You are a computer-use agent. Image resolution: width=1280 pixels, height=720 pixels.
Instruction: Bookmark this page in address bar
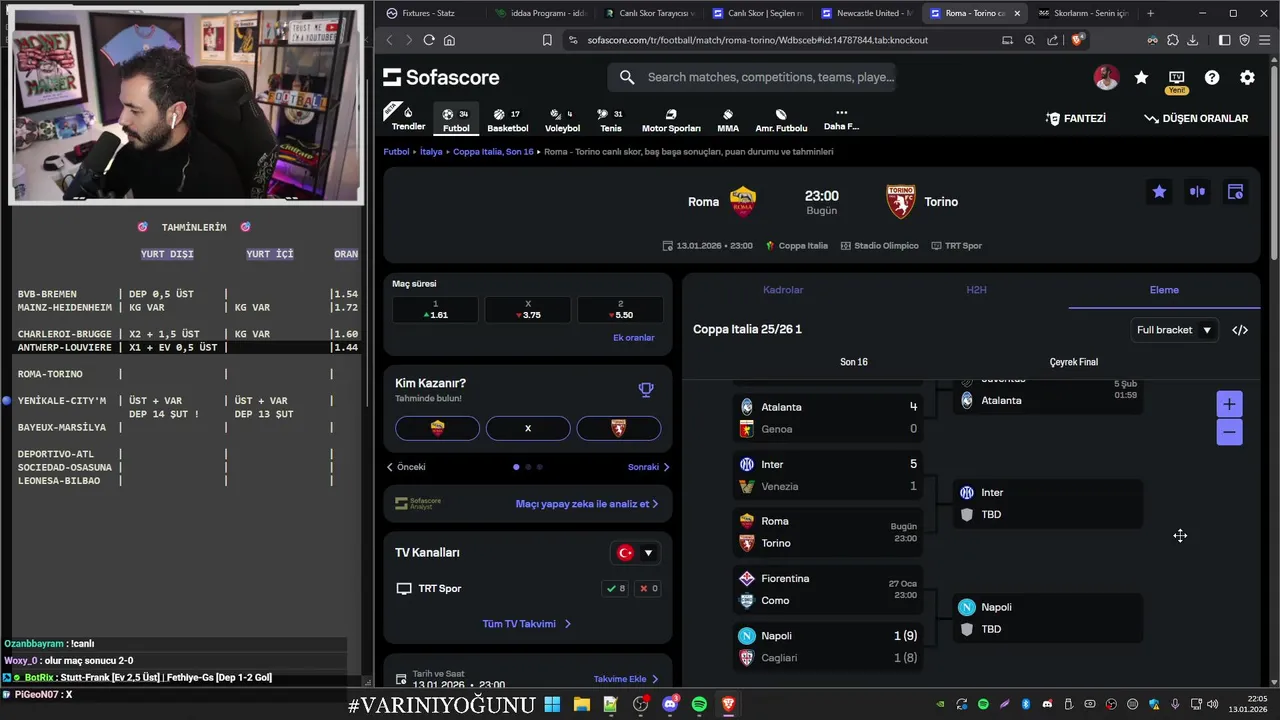(547, 40)
